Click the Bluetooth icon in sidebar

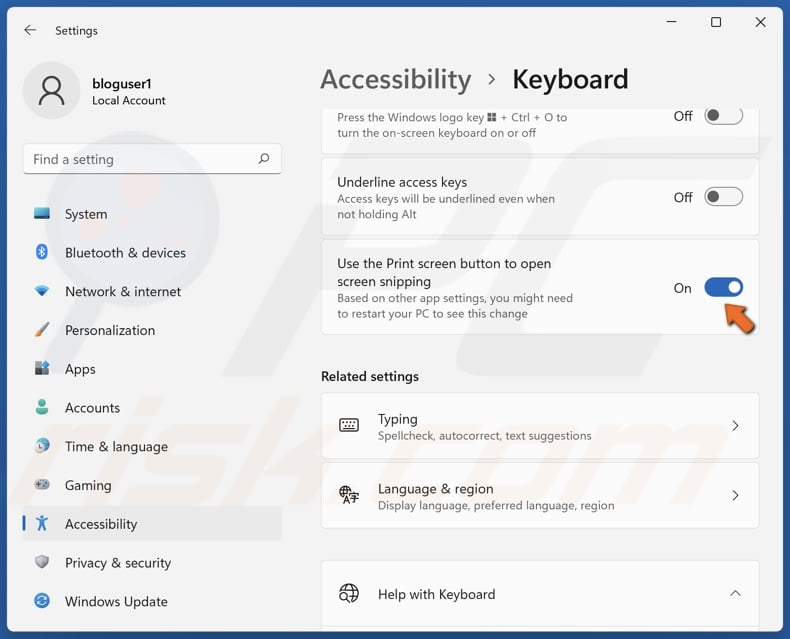click(x=42, y=251)
